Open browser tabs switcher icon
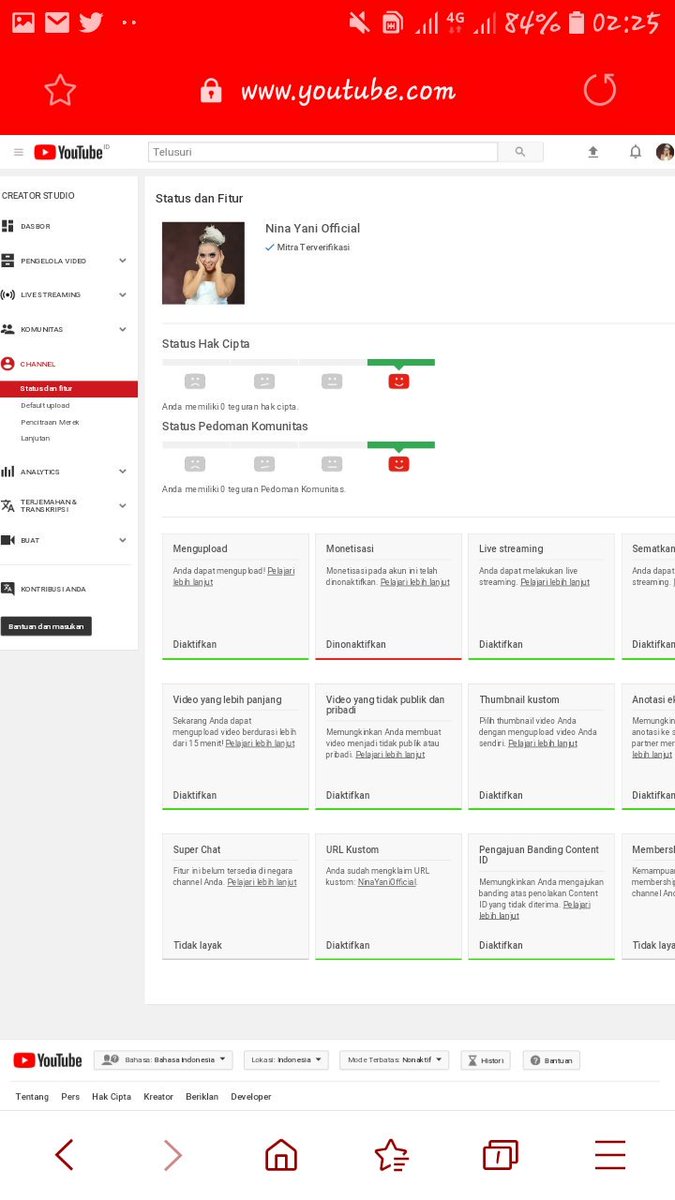Image resolution: width=675 pixels, height=1200 pixels. pos(500,1155)
